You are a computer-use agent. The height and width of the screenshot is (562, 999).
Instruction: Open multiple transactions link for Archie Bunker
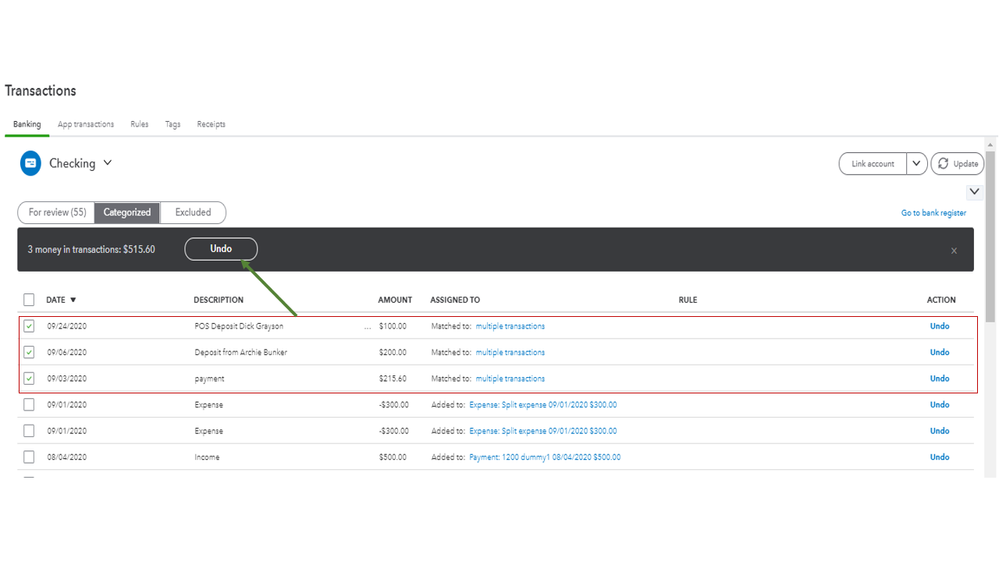(x=510, y=352)
